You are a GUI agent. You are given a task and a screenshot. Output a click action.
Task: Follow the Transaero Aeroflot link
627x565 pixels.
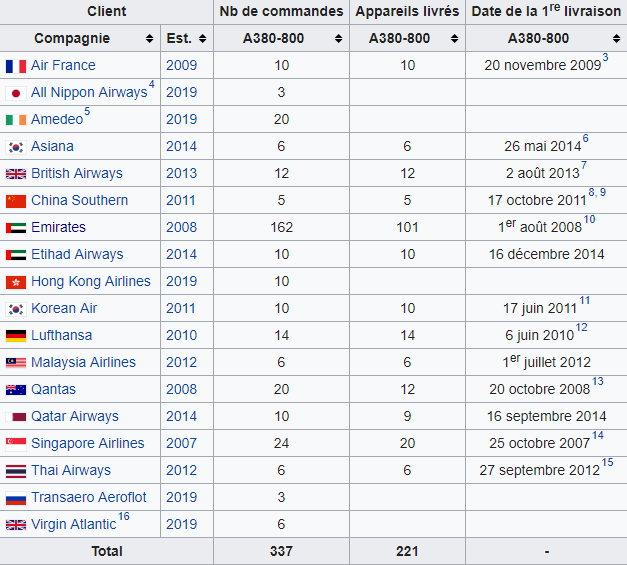point(89,497)
